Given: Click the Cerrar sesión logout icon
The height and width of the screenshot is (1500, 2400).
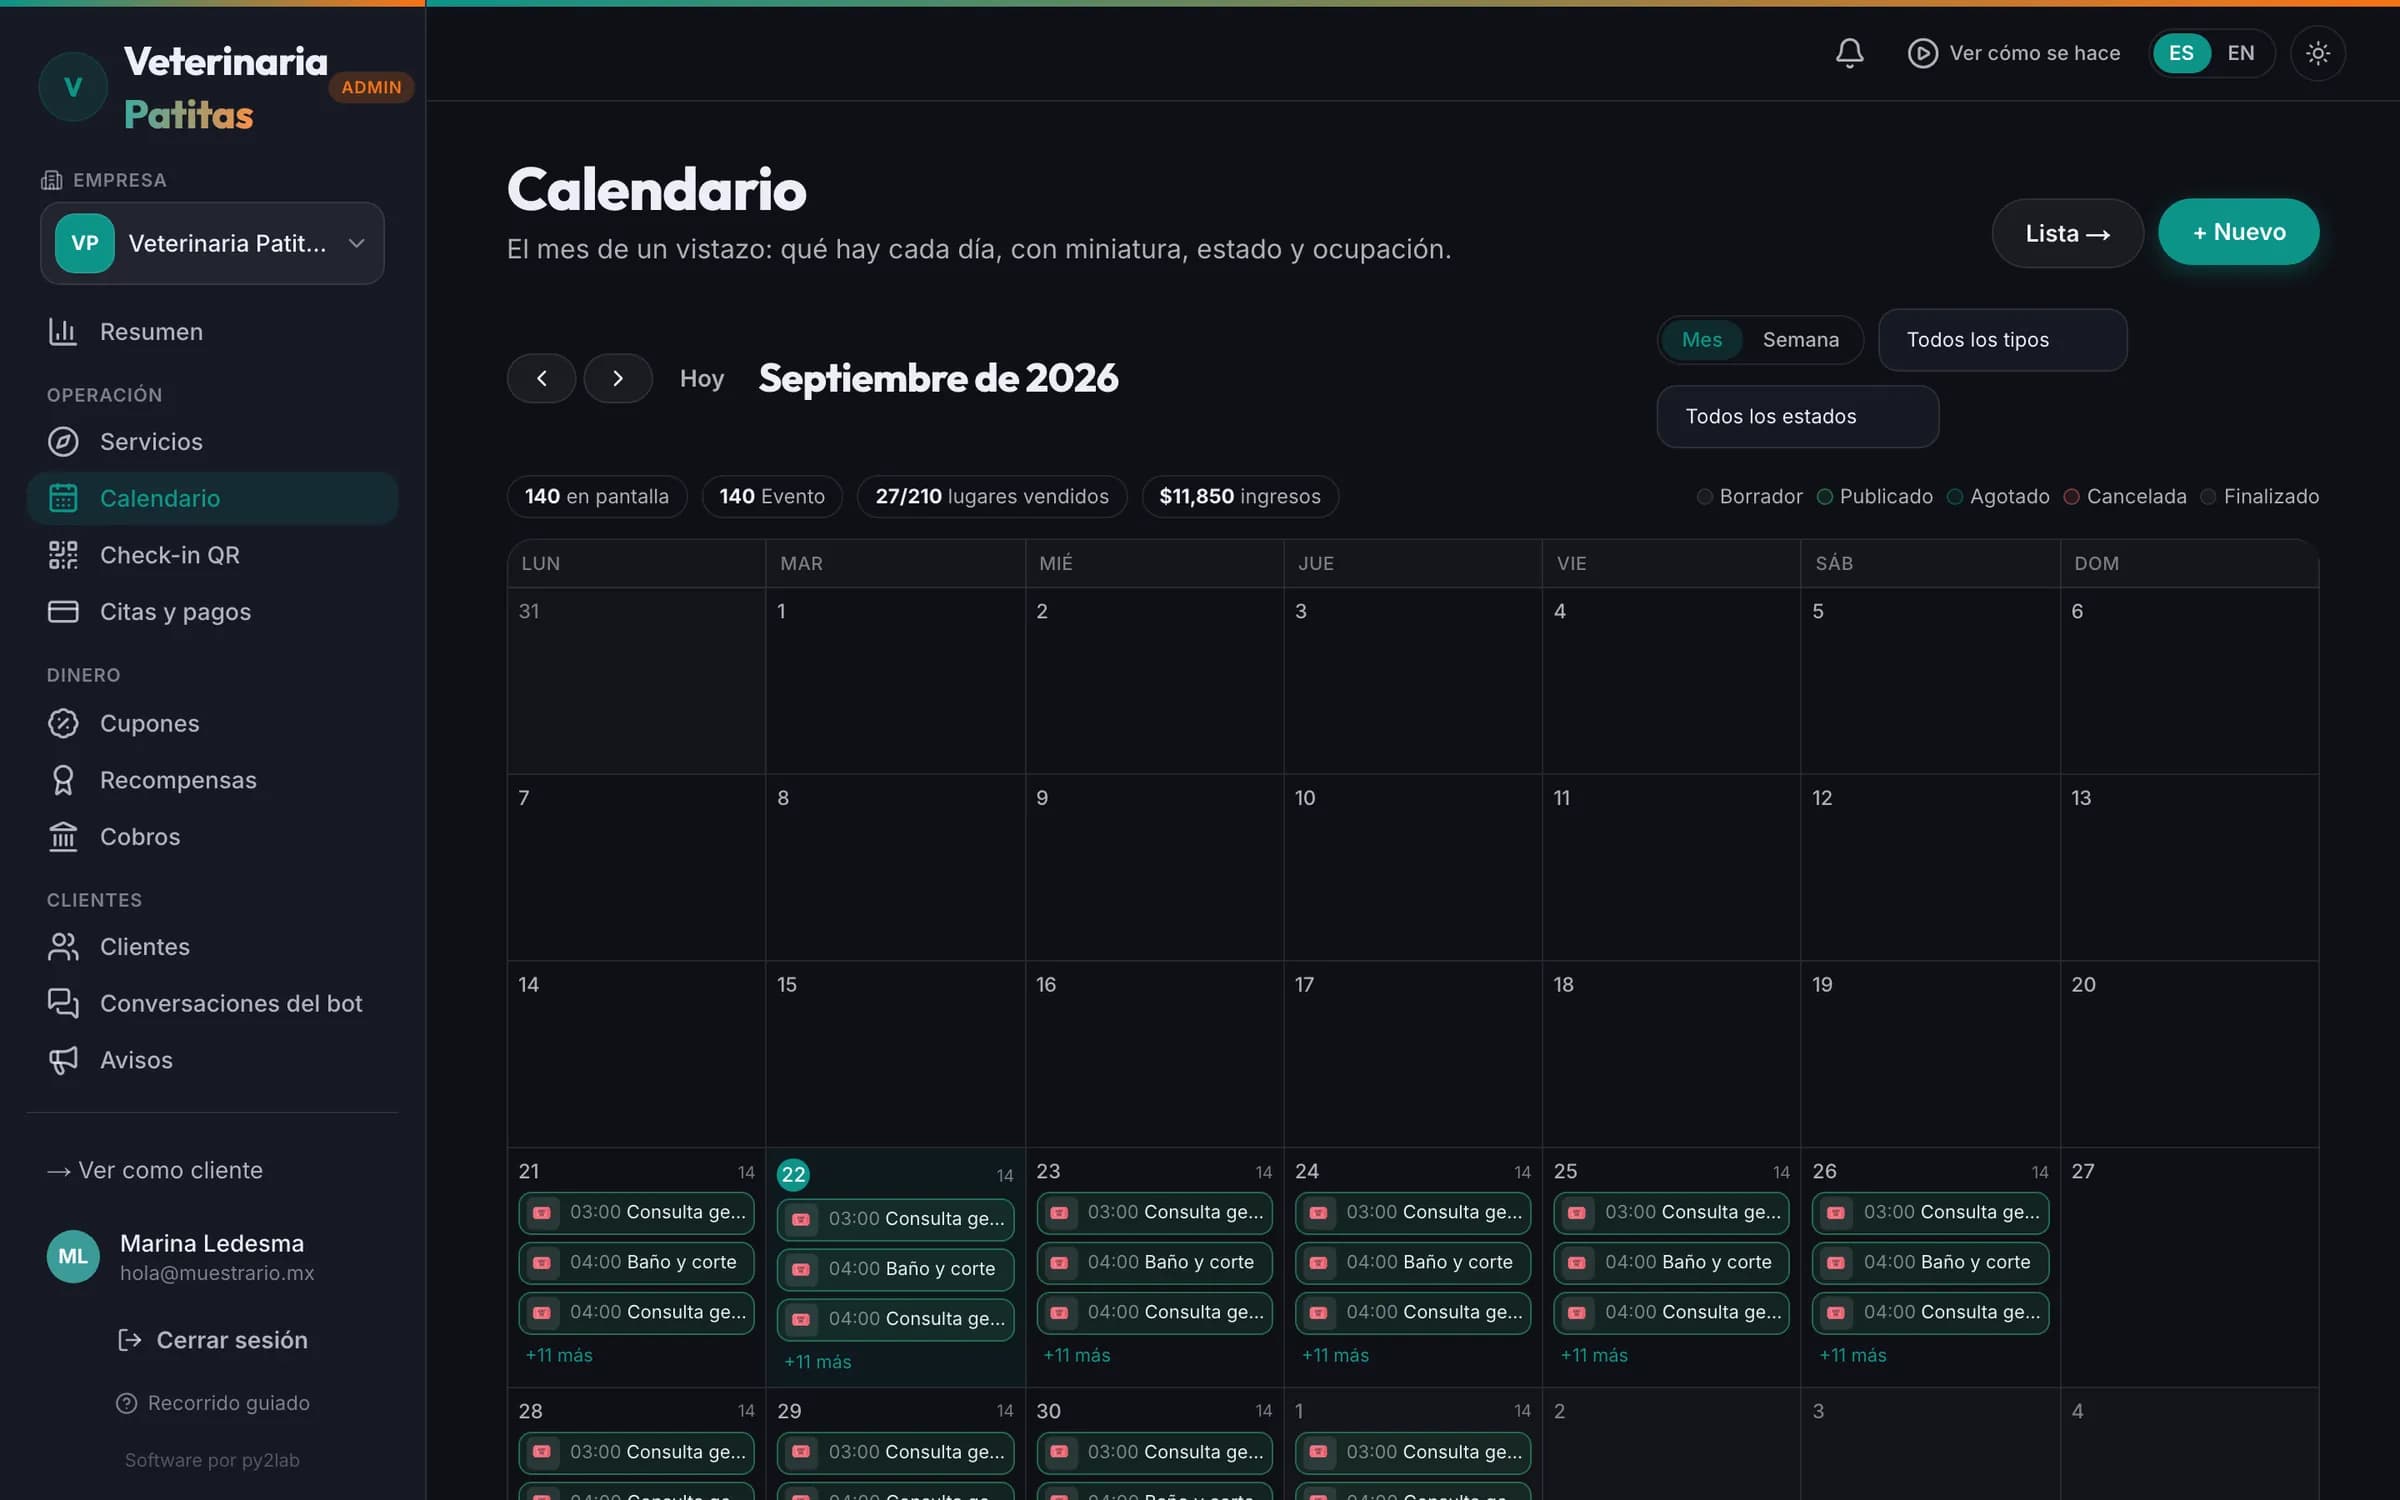Looking at the screenshot, I should click(x=130, y=1340).
